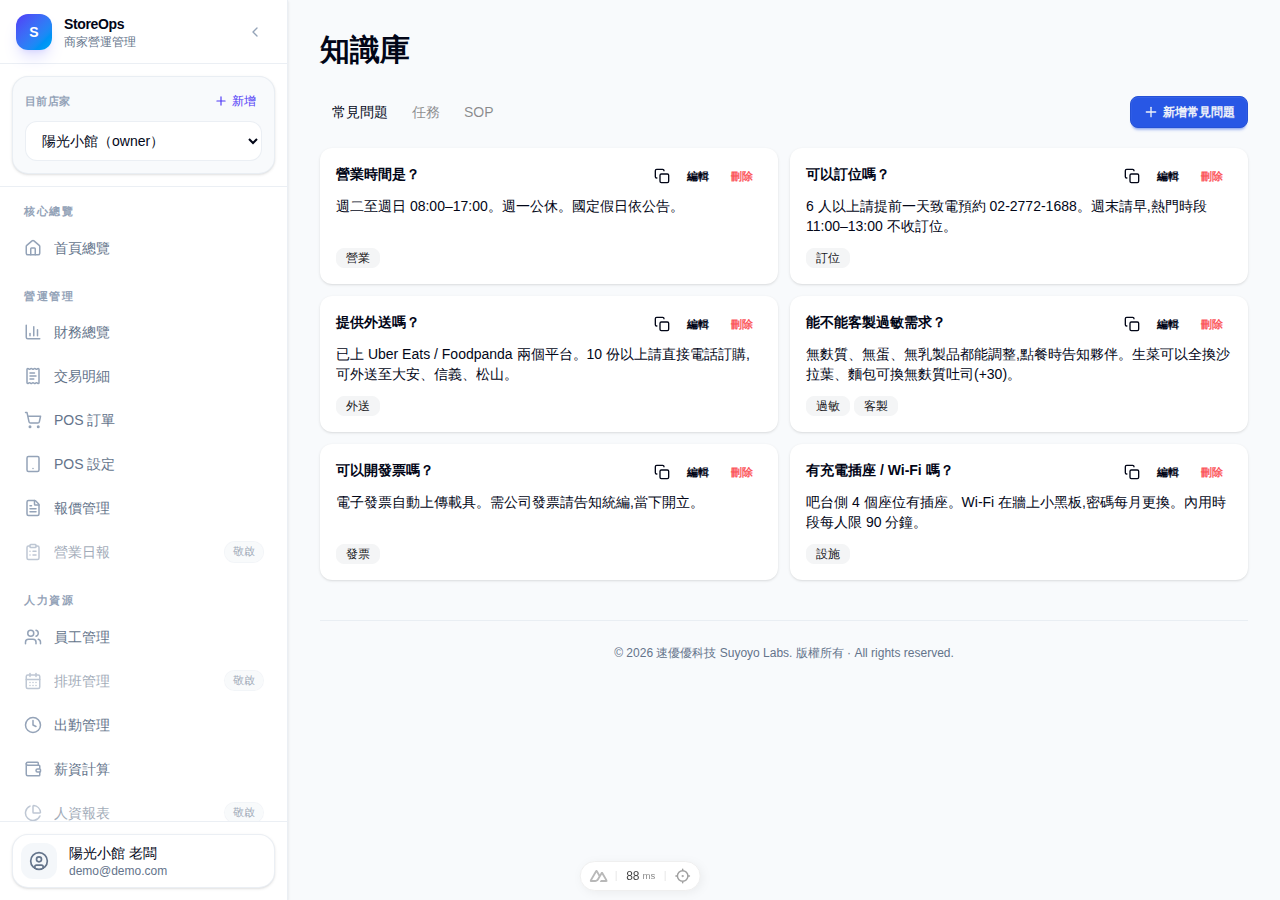Copy the 營業時間是？ FAQ card
This screenshot has width=1280, height=900.
click(662, 176)
